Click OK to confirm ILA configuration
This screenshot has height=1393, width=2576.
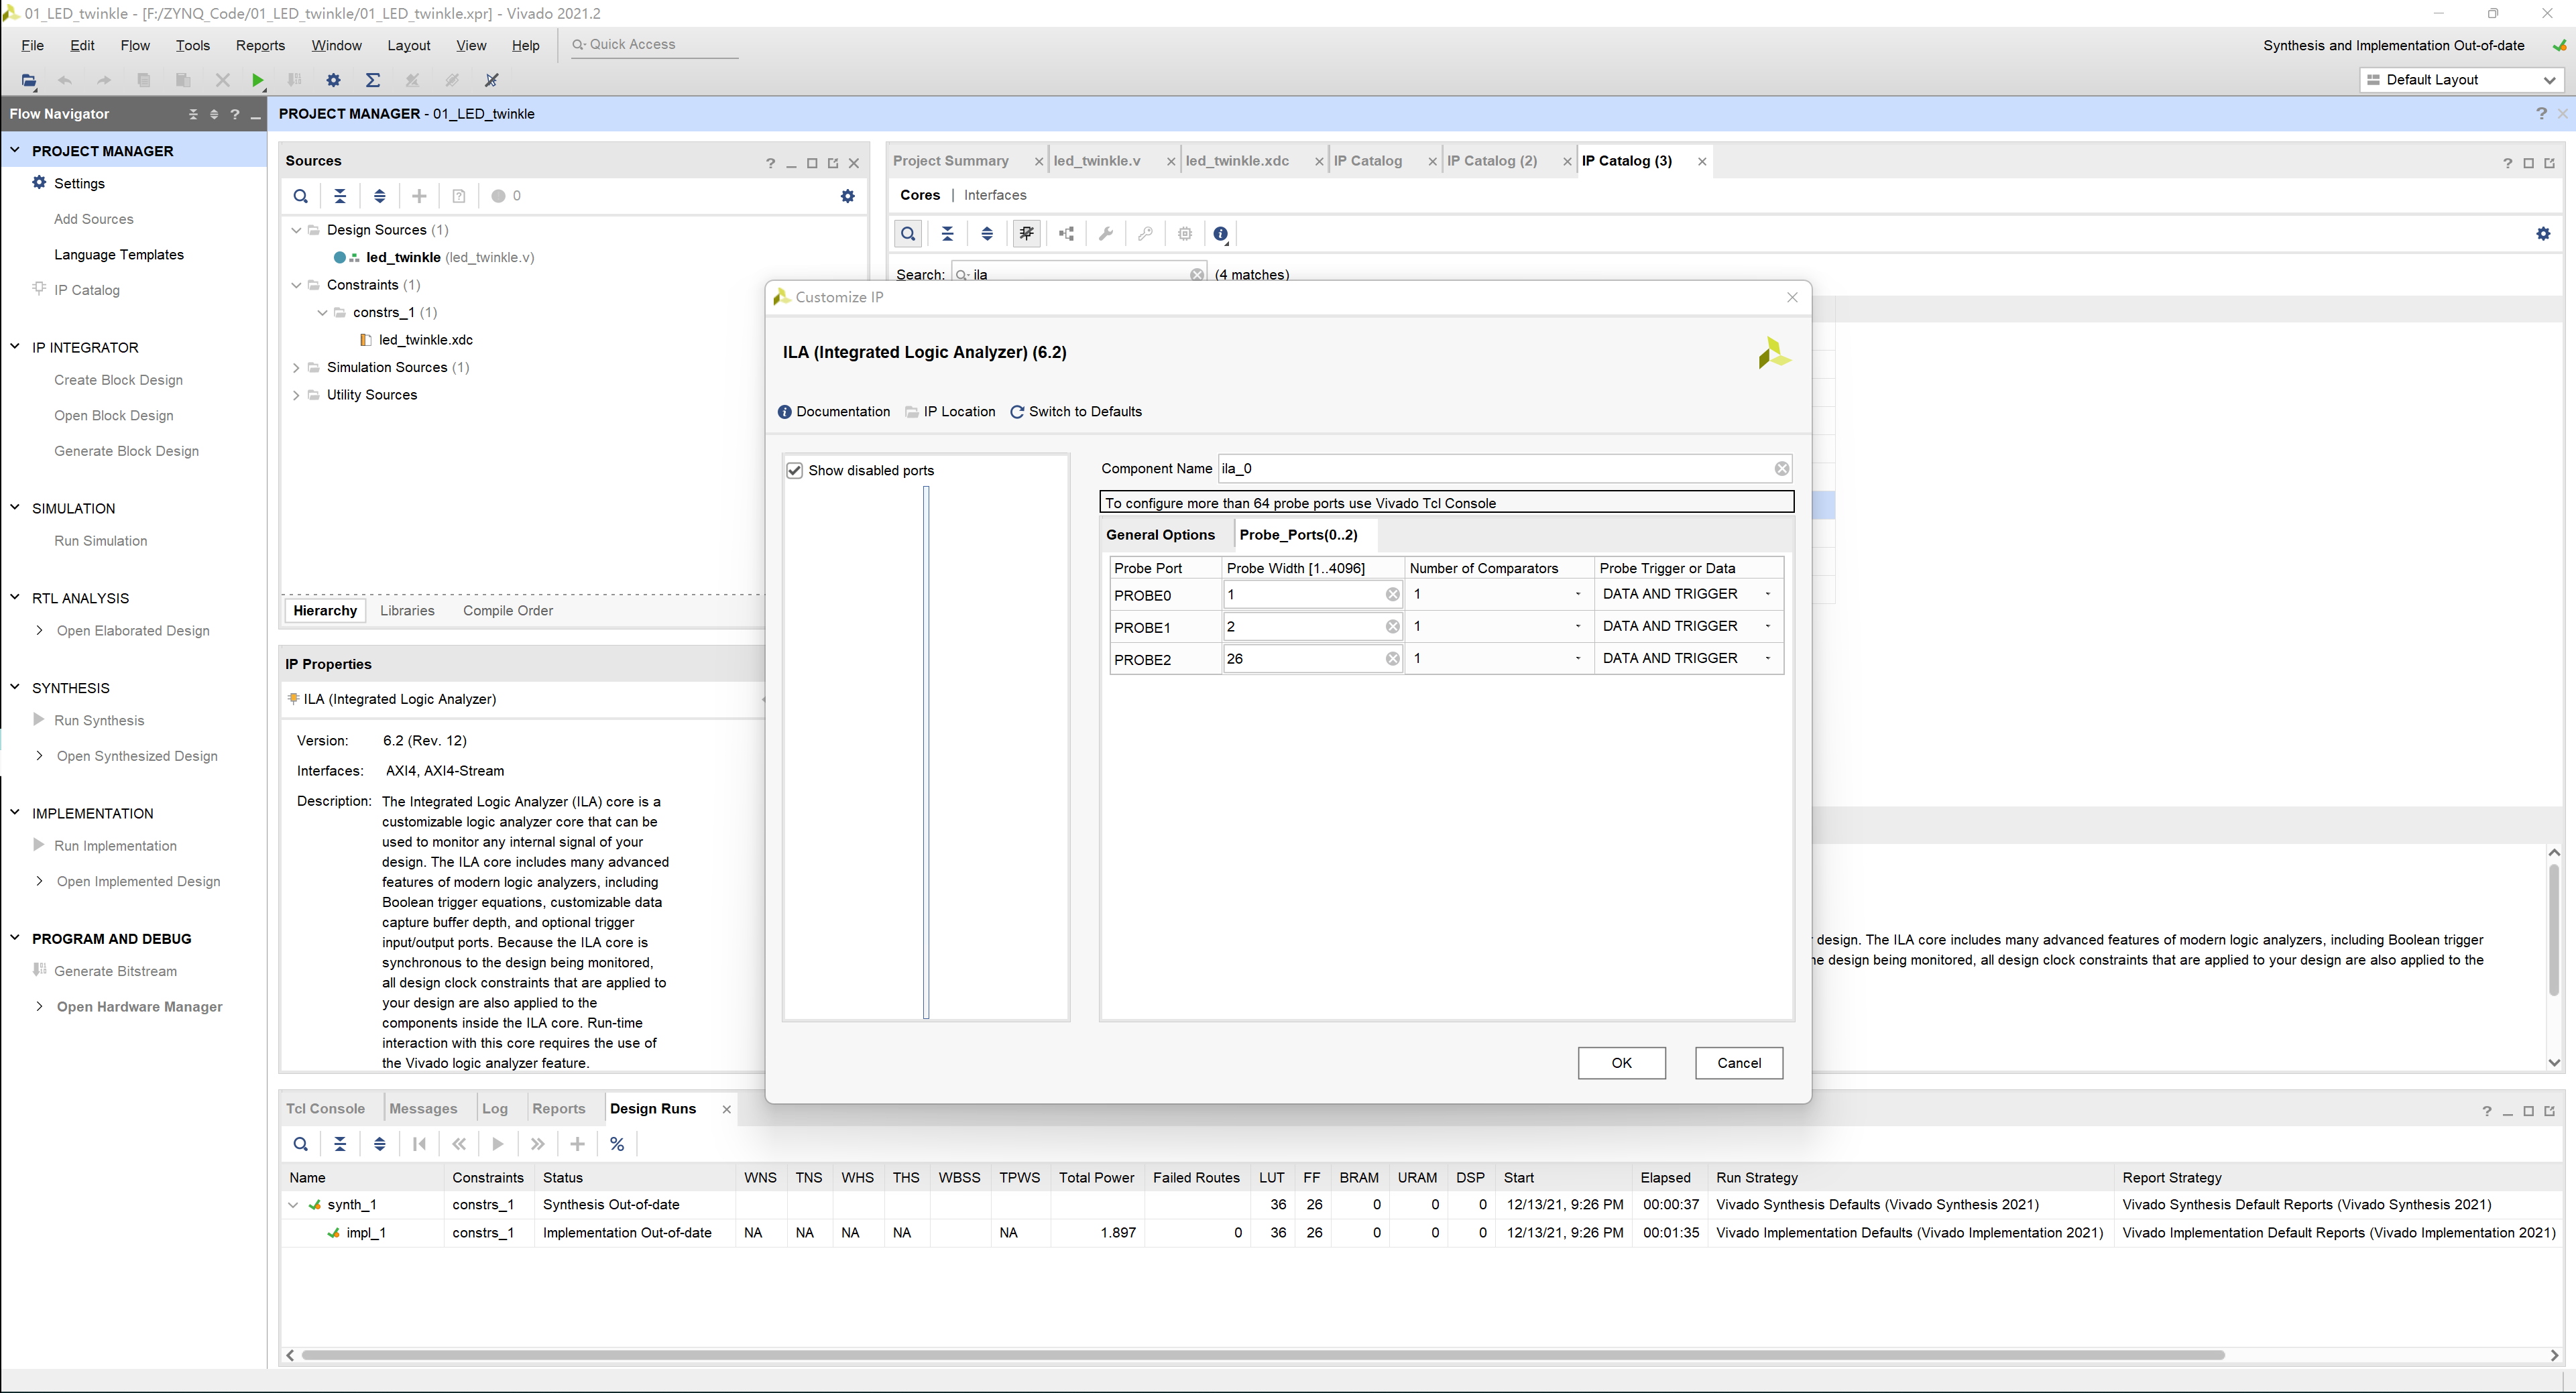pos(1621,1062)
